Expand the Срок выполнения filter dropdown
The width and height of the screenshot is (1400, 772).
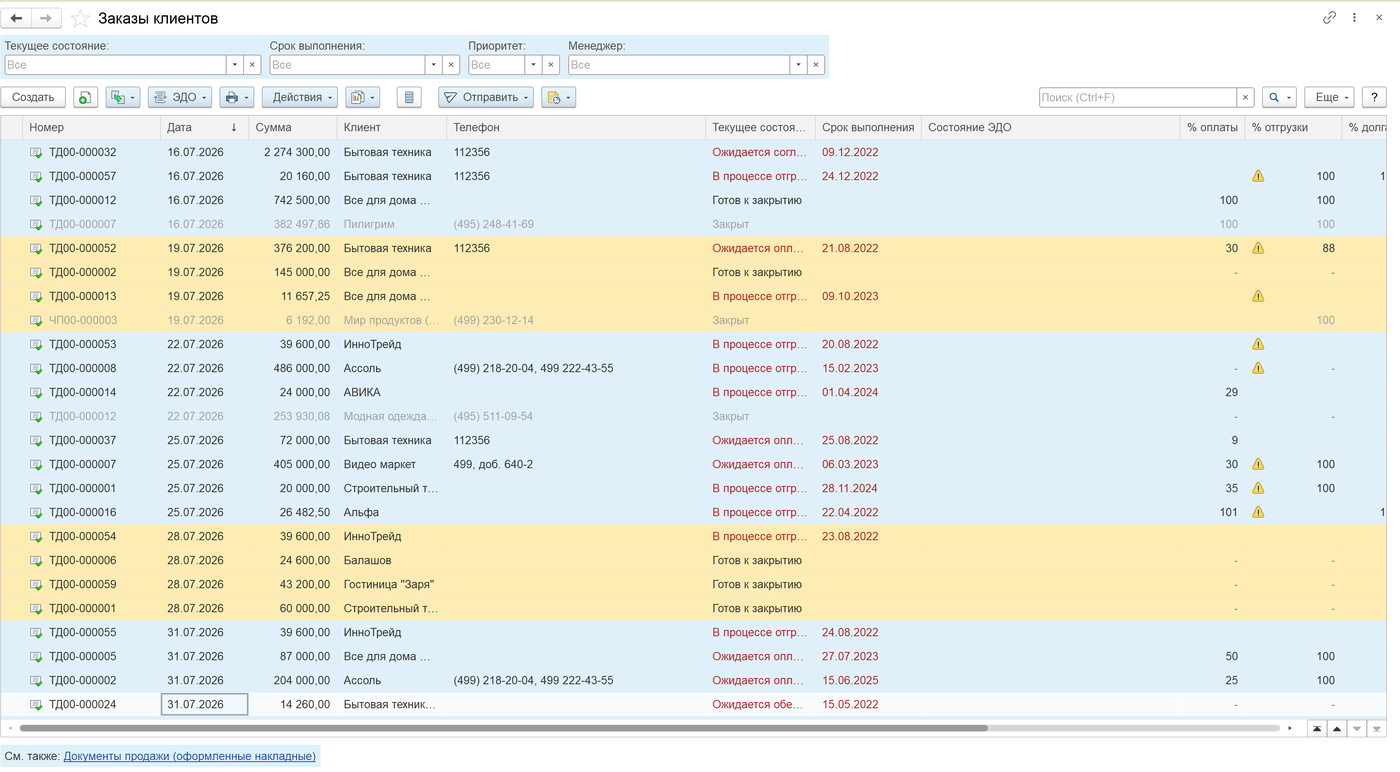pos(434,65)
